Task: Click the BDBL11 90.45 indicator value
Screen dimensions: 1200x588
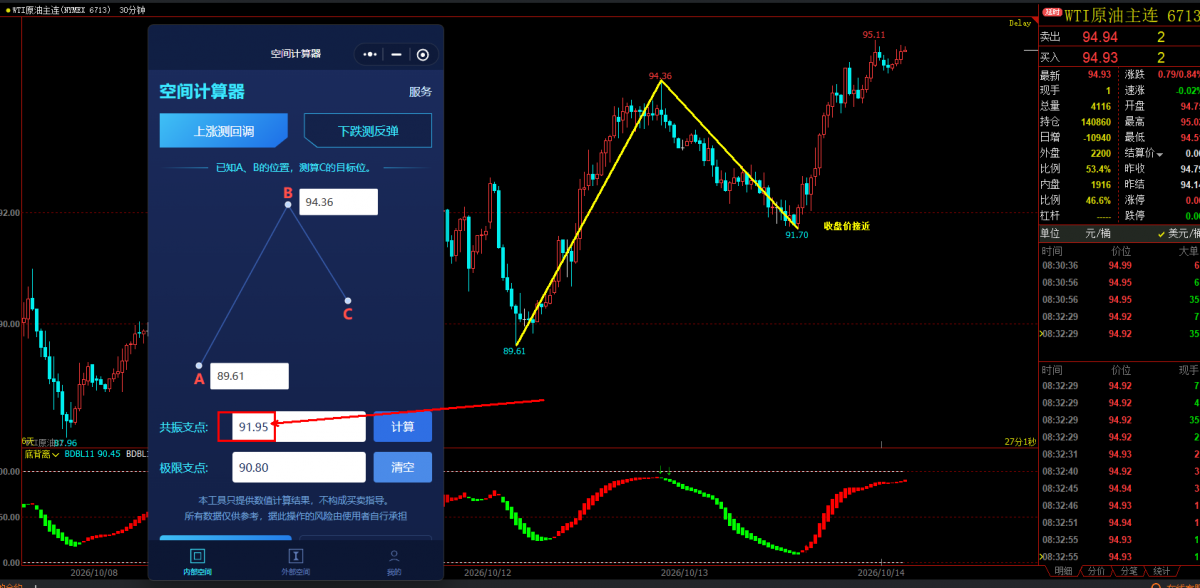Action: [93, 454]
